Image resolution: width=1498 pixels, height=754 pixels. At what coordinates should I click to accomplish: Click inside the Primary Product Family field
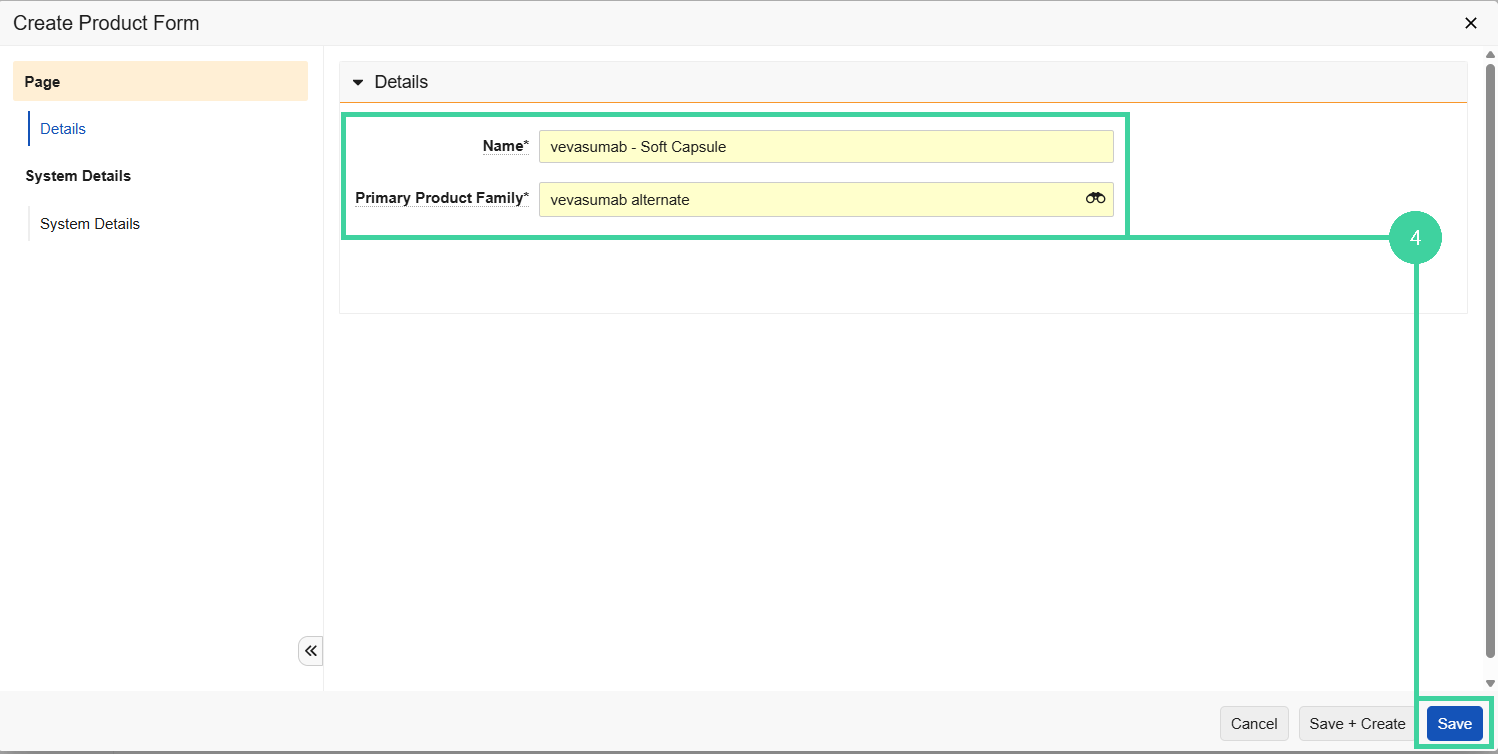pos(800,199)
